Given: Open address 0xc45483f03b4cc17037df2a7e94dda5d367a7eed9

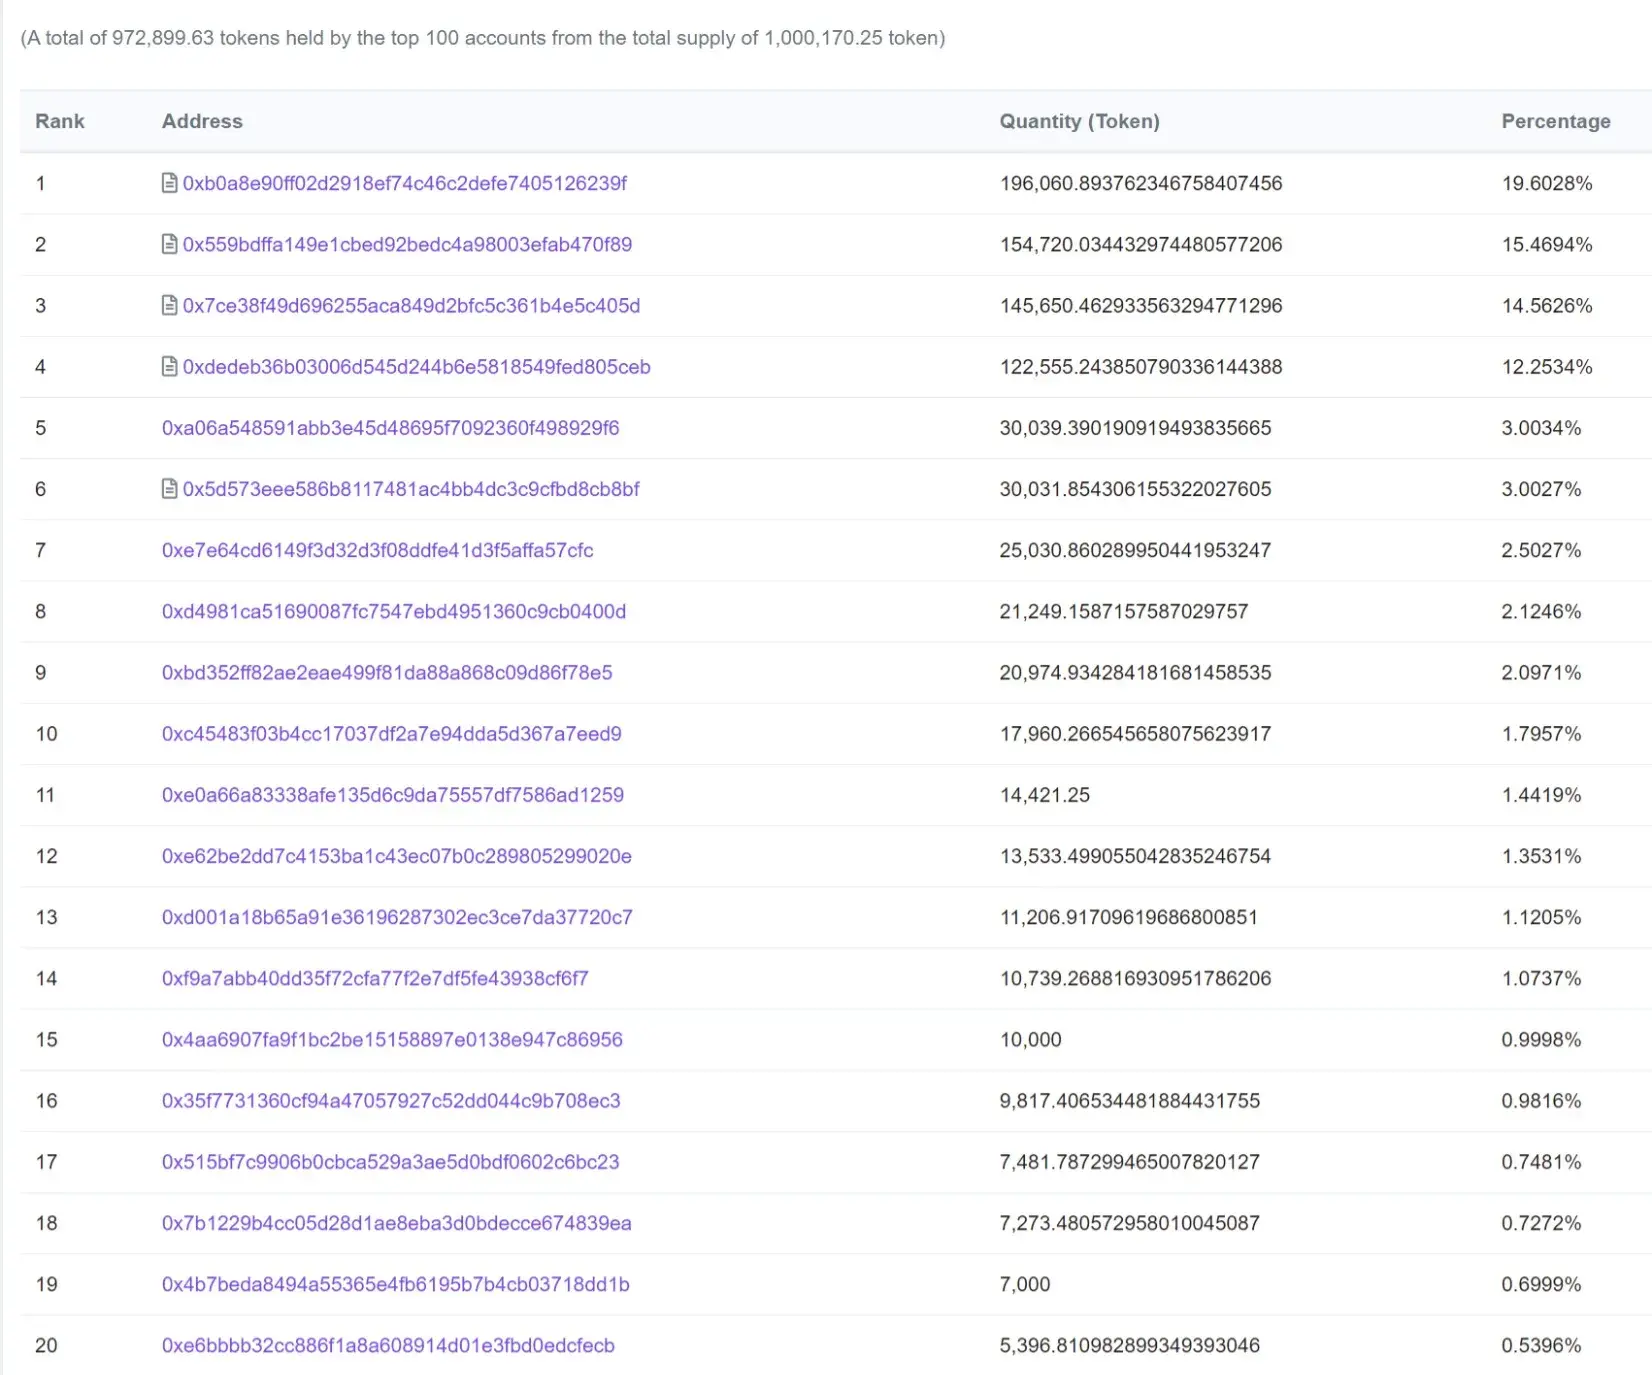Looking at the screenshot, I should pos(391,733).
